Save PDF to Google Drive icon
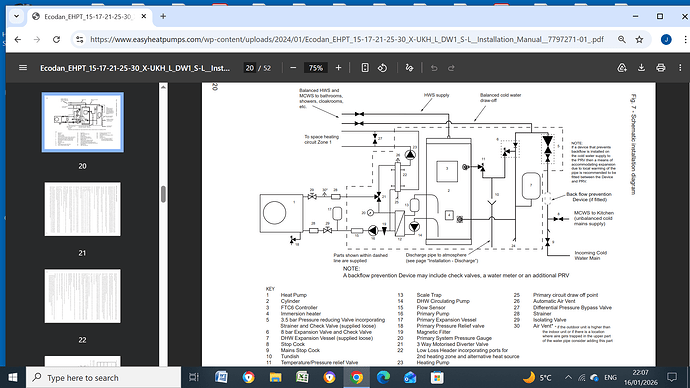690x388 pixels. tap(622, 68)
